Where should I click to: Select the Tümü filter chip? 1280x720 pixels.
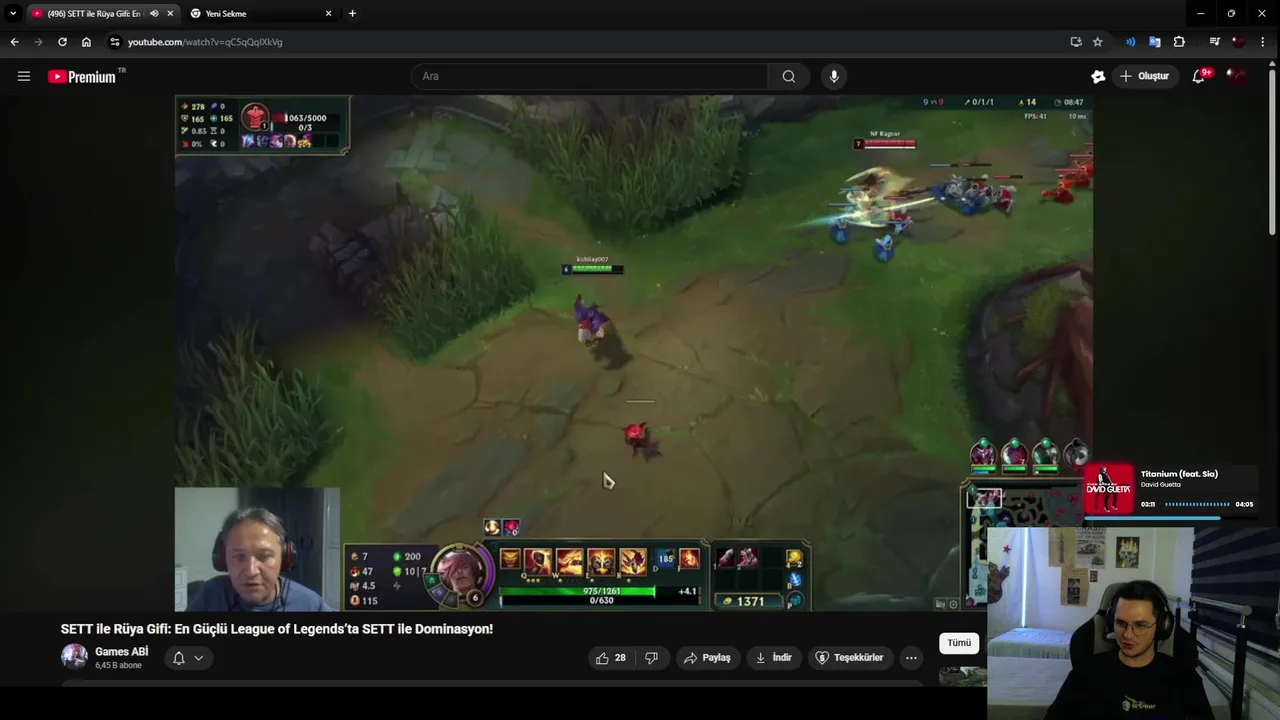(959, 643)
